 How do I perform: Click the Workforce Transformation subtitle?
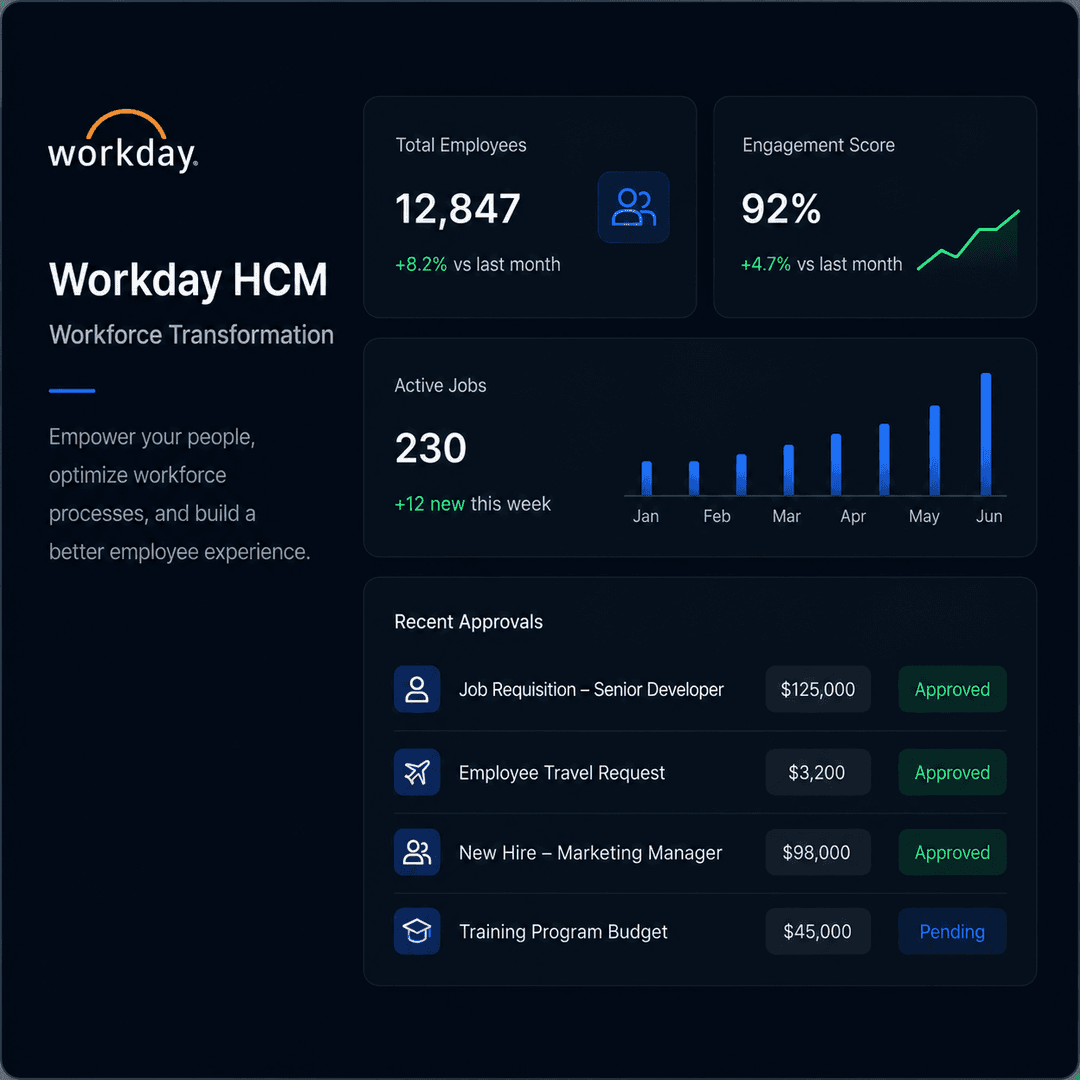pyautogui.click(x=191, y=335)
